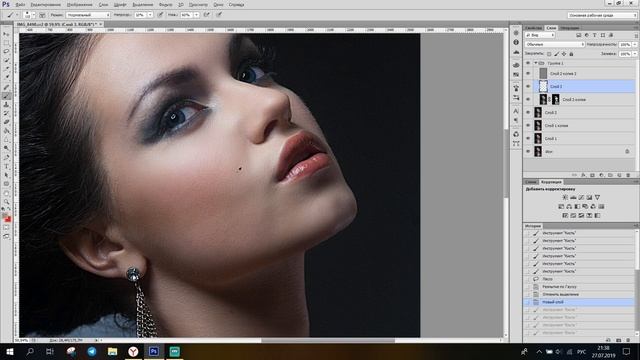Create new snapshot camera icon in History
The height and width of the screenshot is (360, 640).
point(618,340)
